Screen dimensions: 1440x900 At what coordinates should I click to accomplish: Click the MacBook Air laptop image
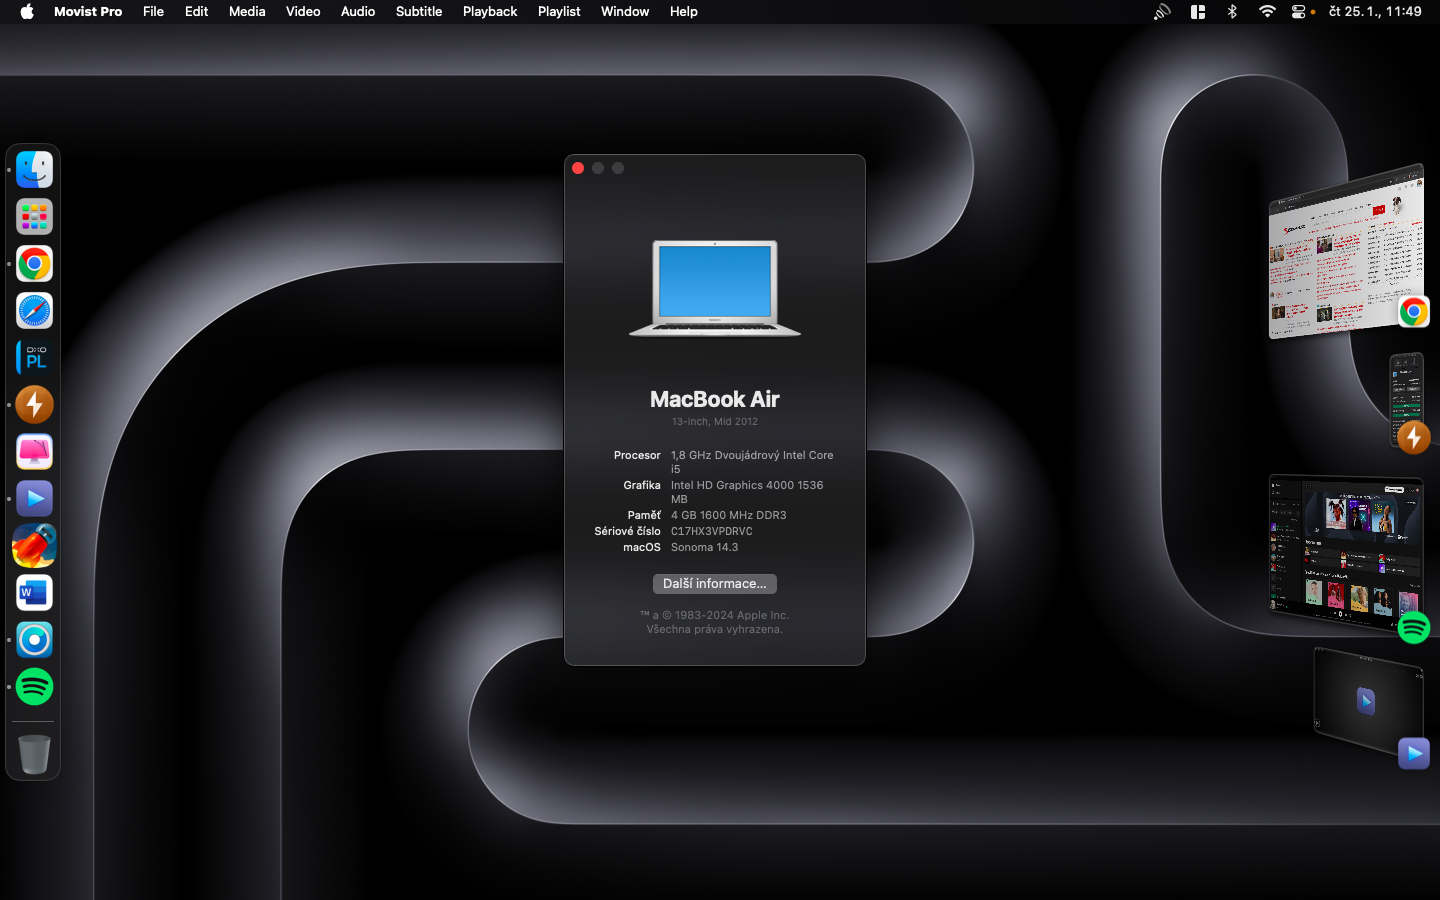(715, 288)
